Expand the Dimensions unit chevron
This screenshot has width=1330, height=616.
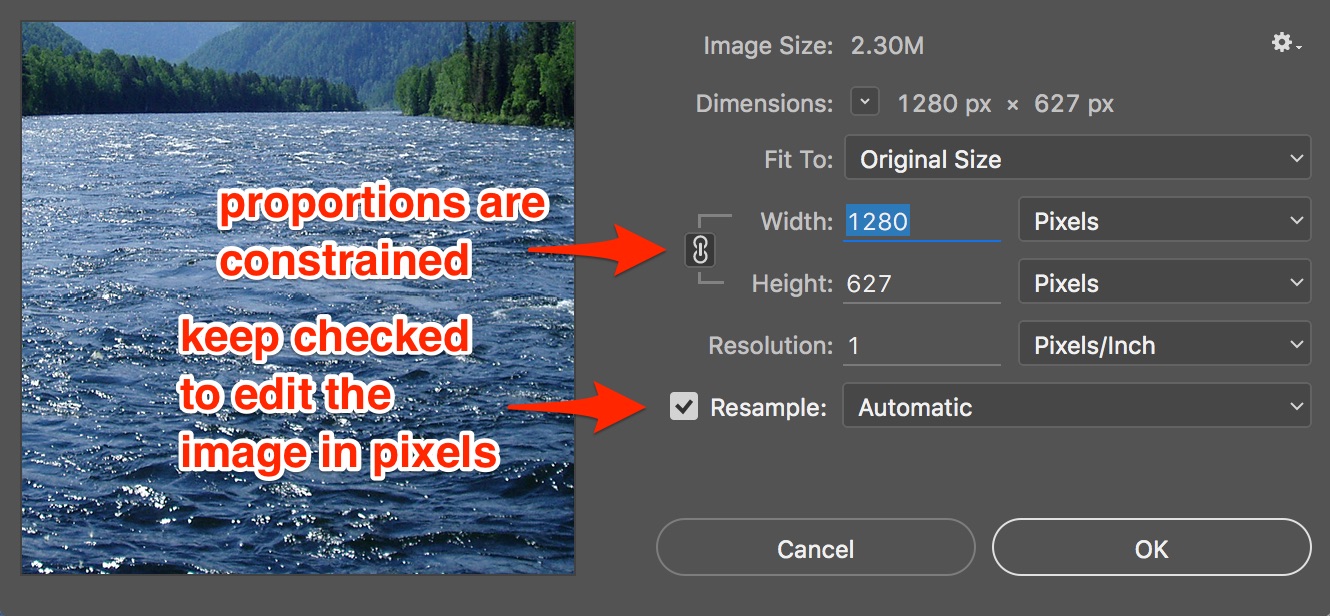865,102
